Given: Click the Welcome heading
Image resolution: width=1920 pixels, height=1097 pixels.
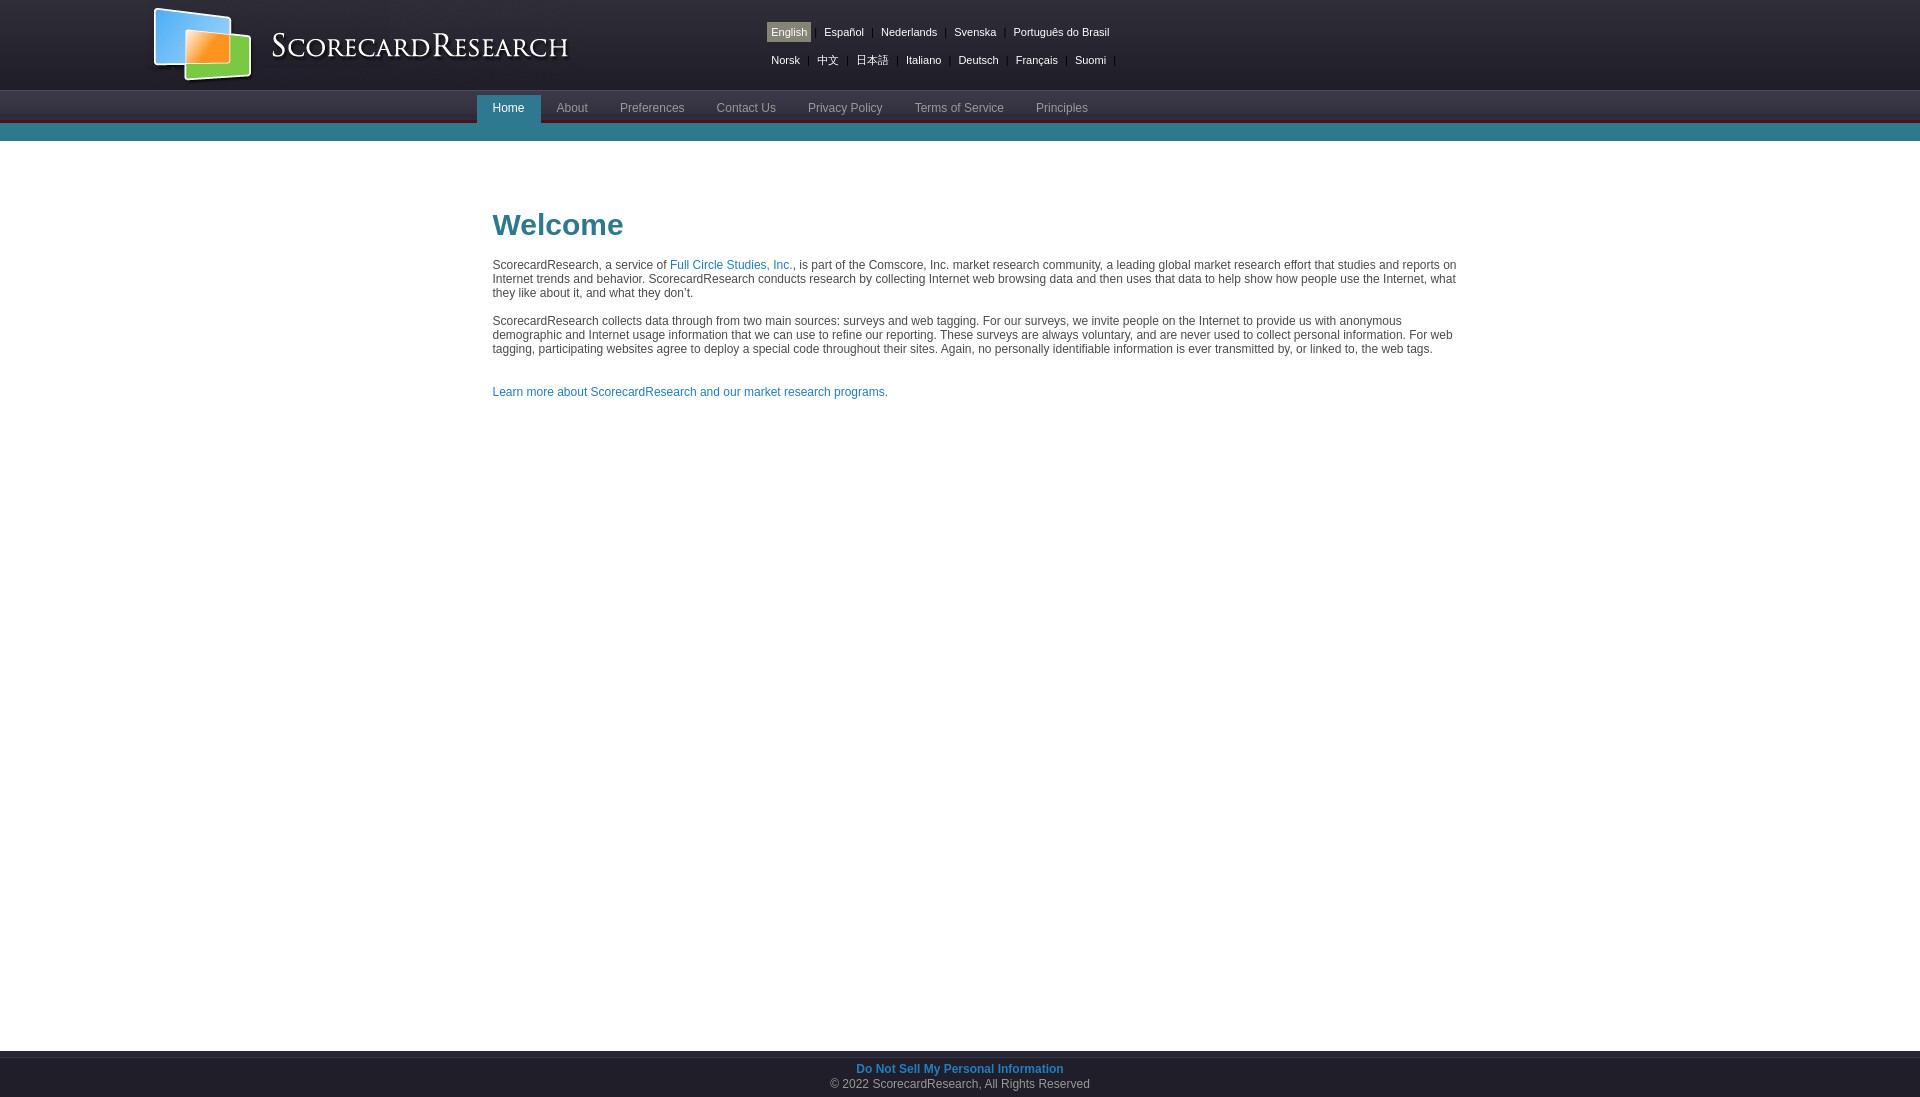Looking at the screenshot, I should 558,225.
